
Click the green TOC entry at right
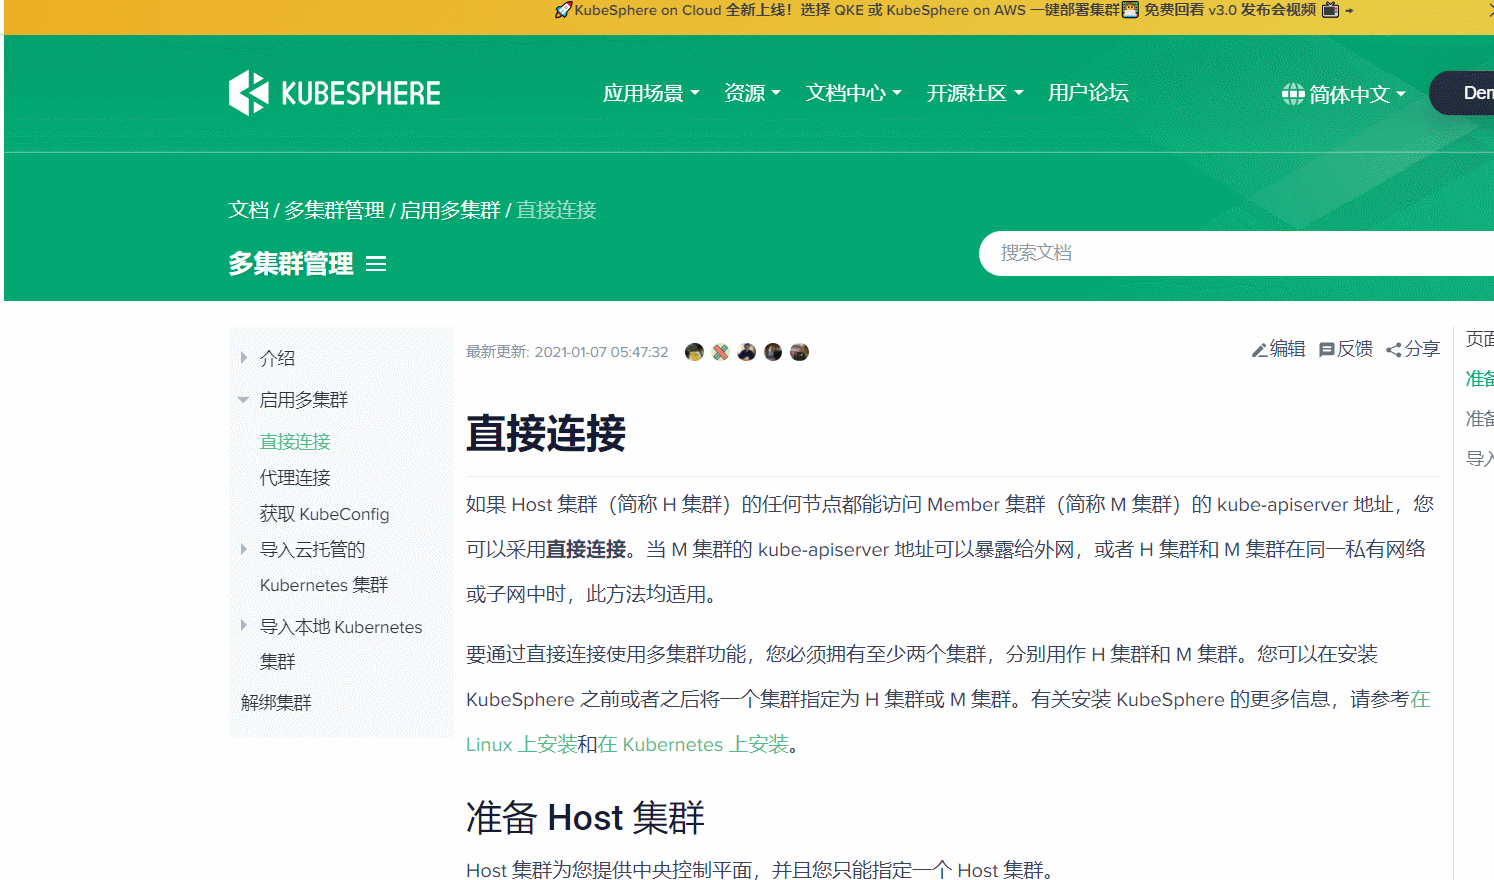[x=1480, y=378]
